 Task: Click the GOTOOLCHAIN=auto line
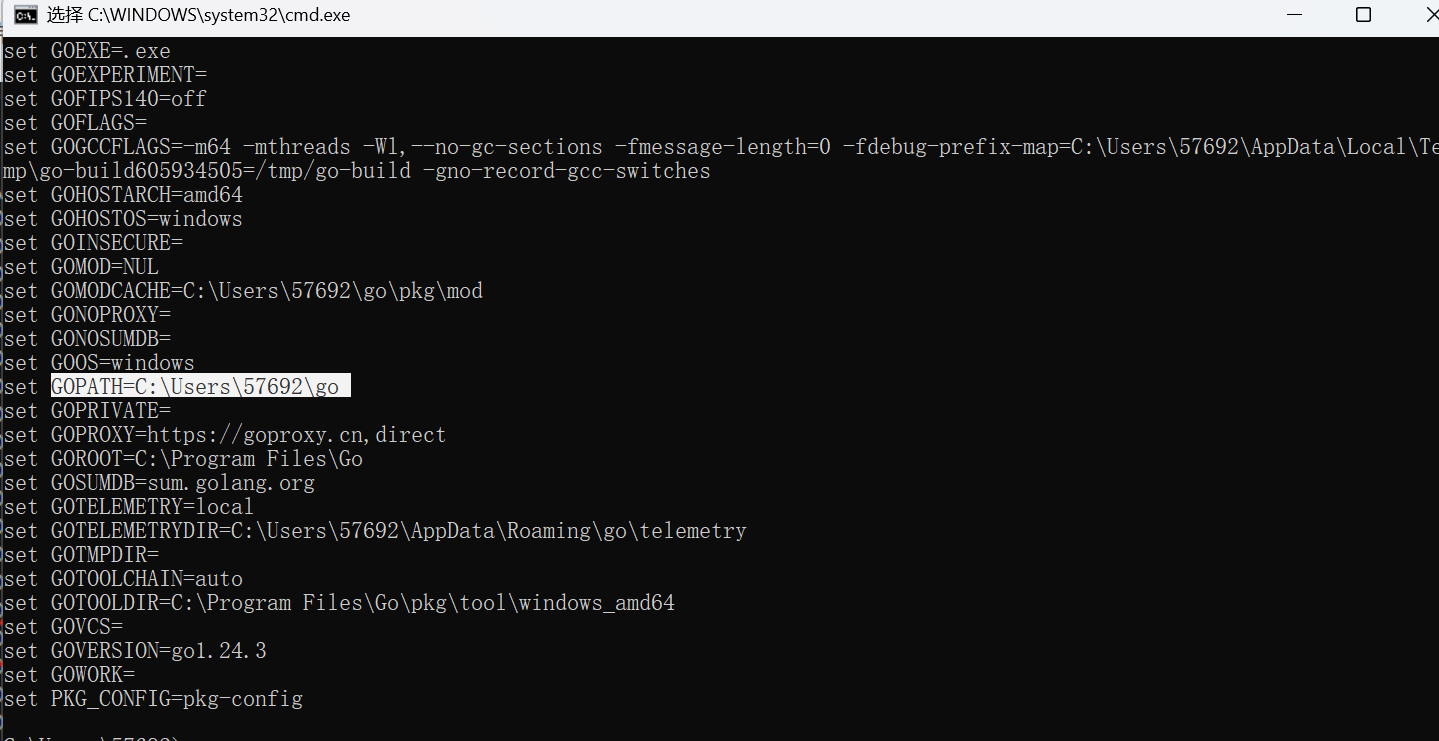[123, 579]
